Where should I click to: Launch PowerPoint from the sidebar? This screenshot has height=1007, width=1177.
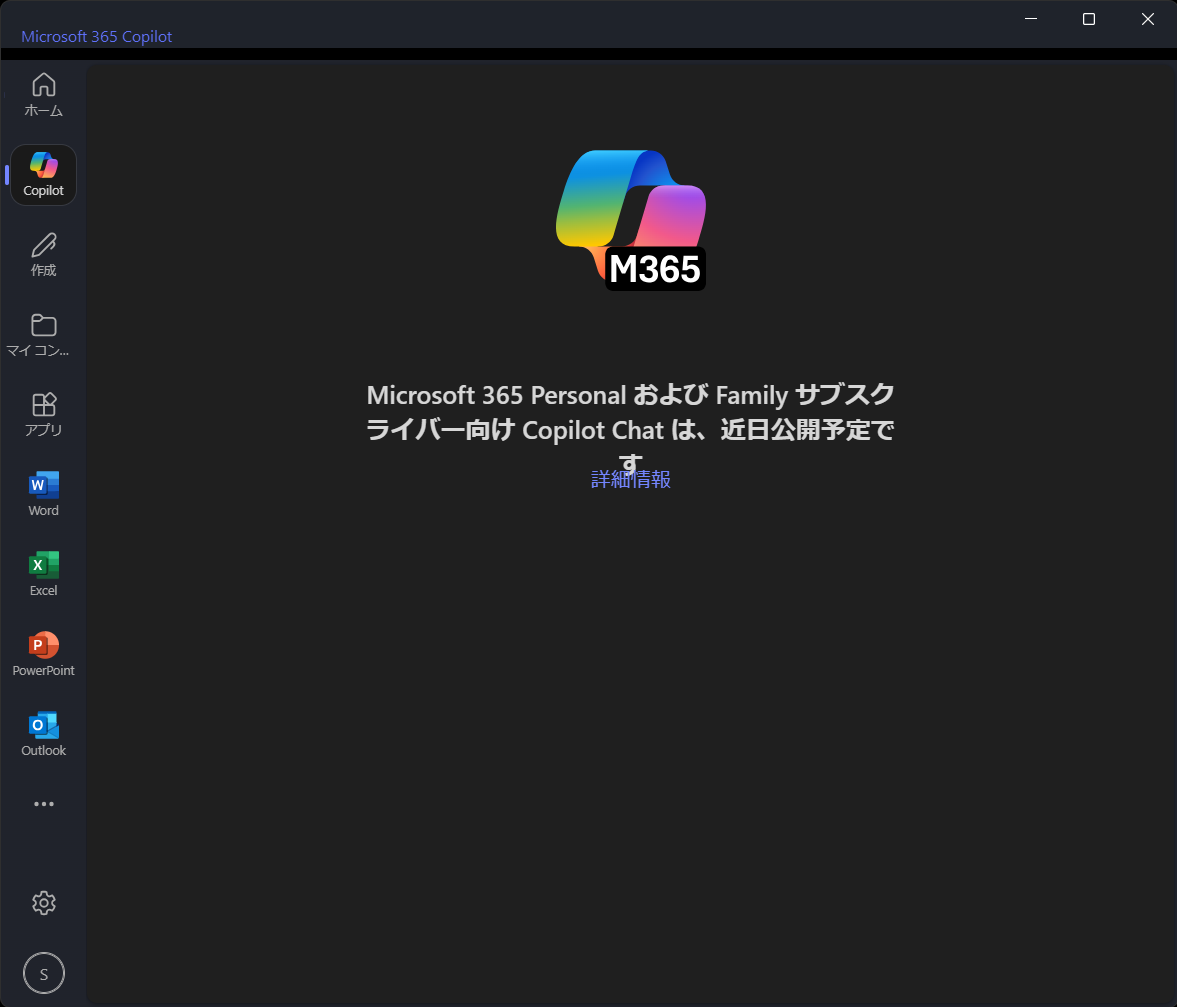pos(44,654)
